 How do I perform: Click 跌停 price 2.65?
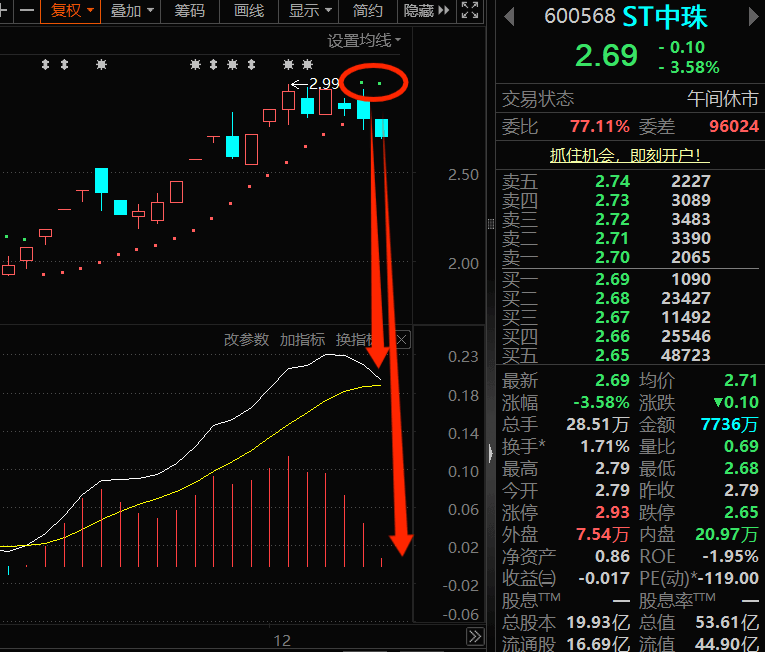pos(741,512)
